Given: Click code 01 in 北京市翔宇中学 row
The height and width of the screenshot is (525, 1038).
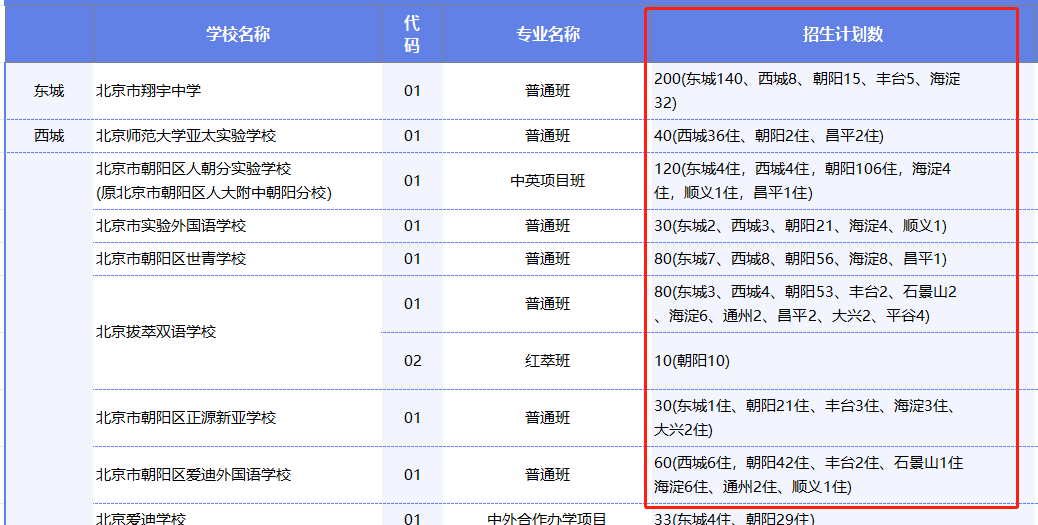Looking at the screenshot, I should [x=412, y=91].
